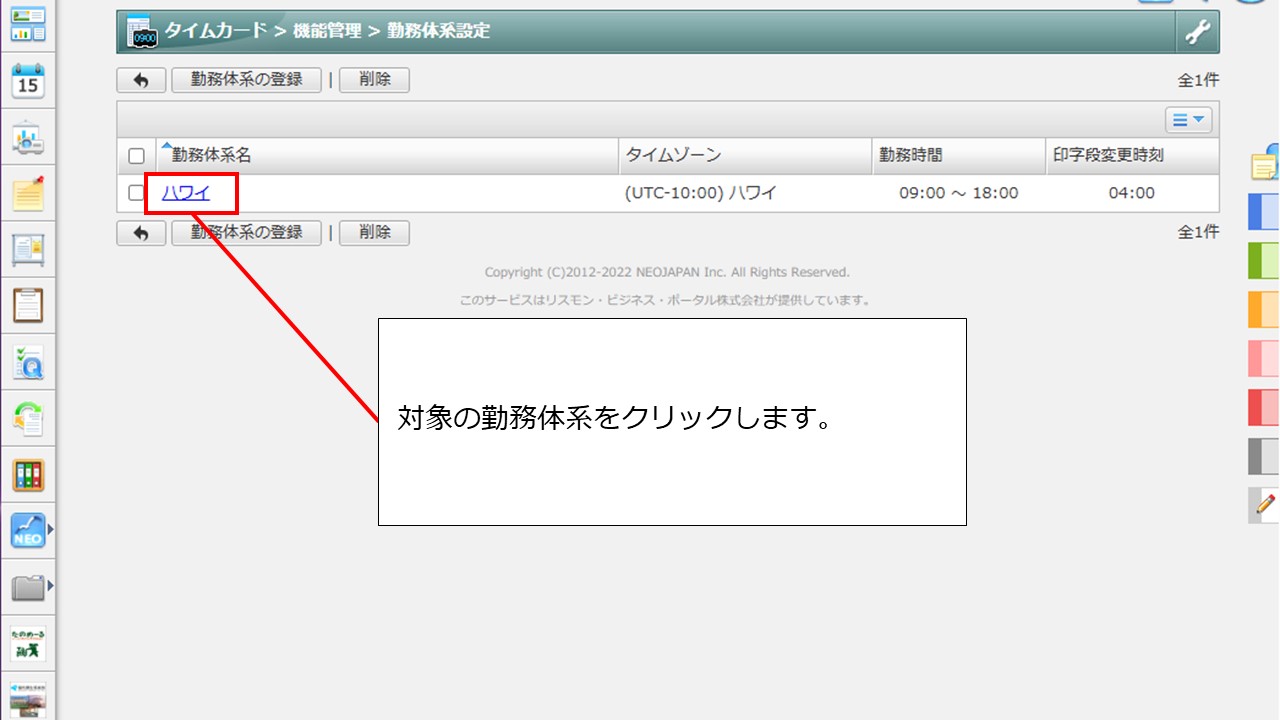Click the 削除 button below the table

point(374,233)
